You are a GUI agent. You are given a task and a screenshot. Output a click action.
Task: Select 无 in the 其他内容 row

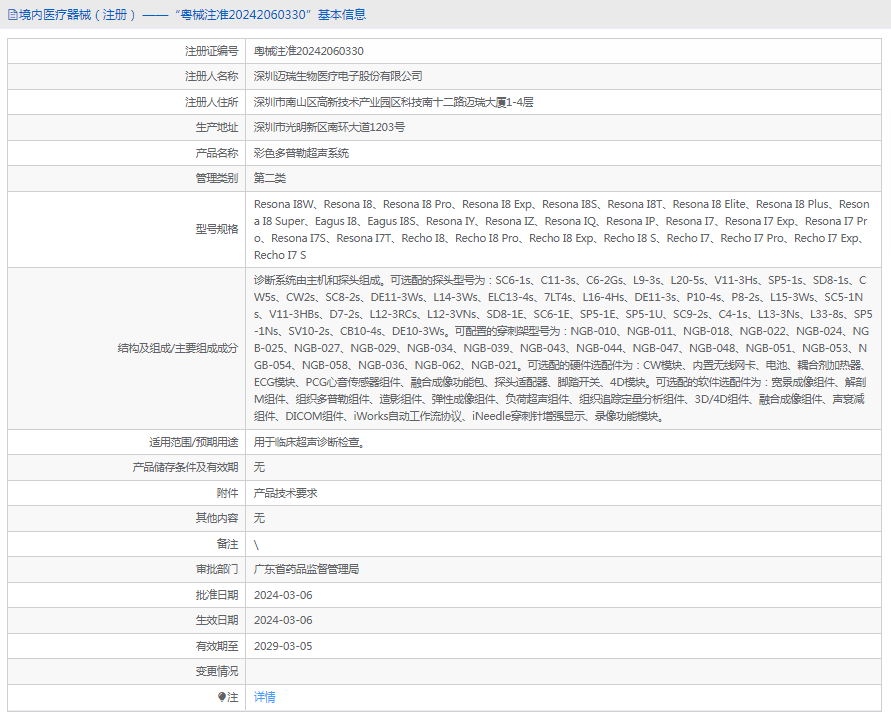click(259, 518)
